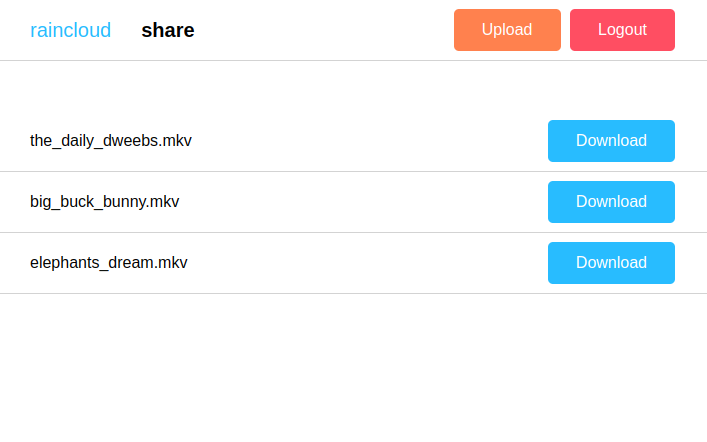The image size is (707, 442).
Task: Click Download in the last file row
Action: (611, 263)
